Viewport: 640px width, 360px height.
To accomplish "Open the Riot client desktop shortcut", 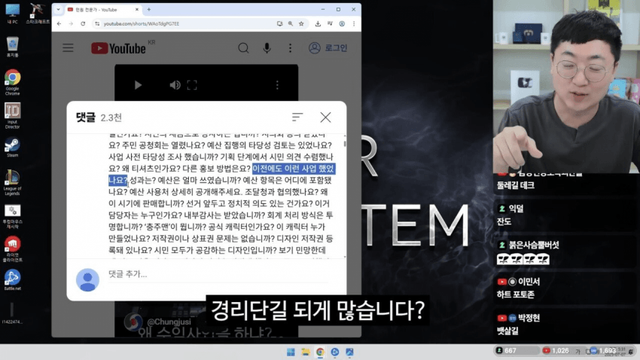I will (13, 249).
